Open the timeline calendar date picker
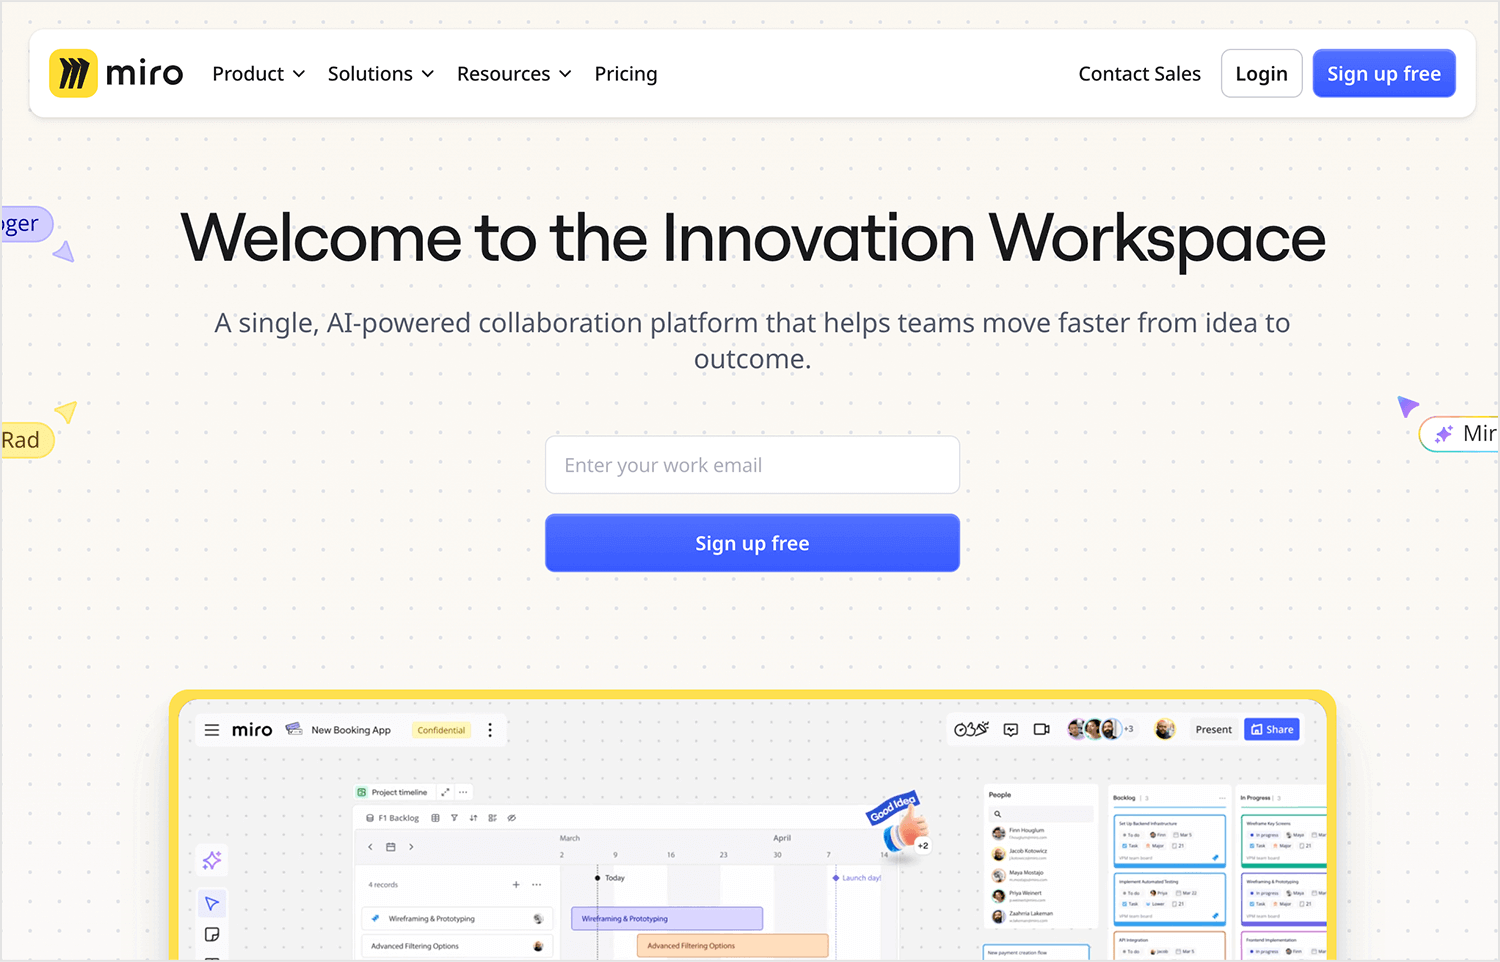Viewport: 1500px width, 962px height. click(x=391, y=847)
